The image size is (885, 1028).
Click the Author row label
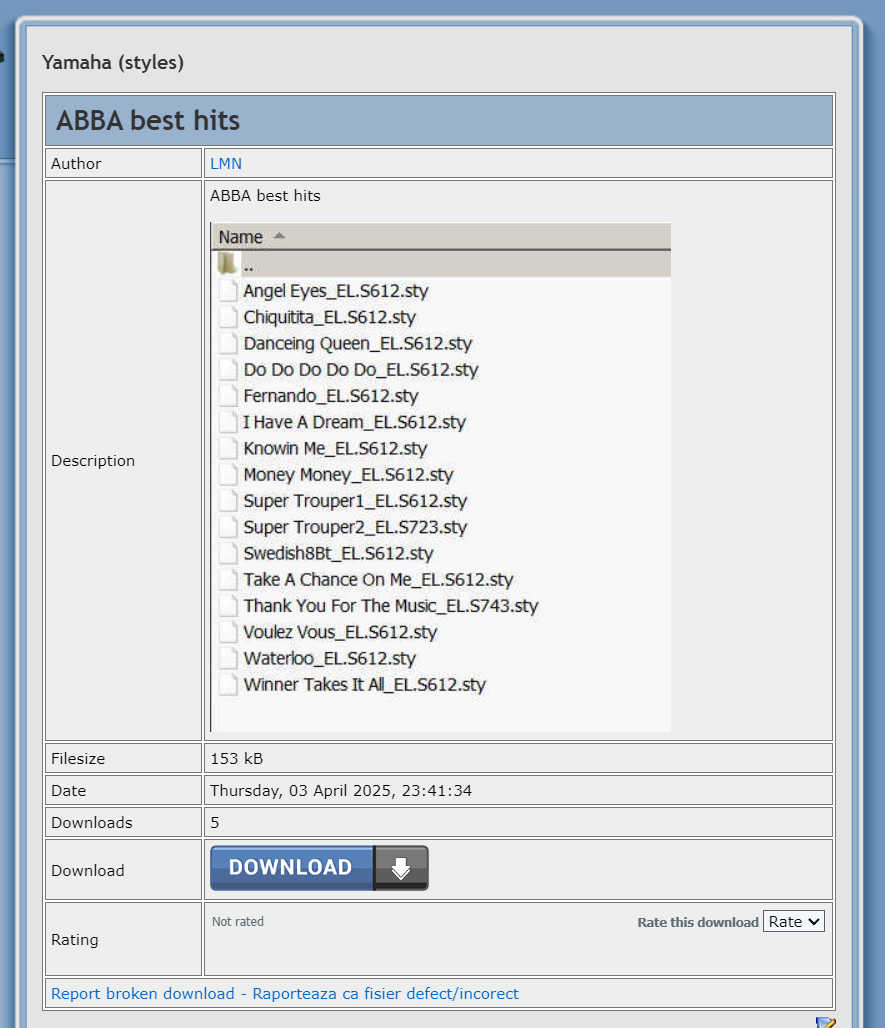(76, 163)
